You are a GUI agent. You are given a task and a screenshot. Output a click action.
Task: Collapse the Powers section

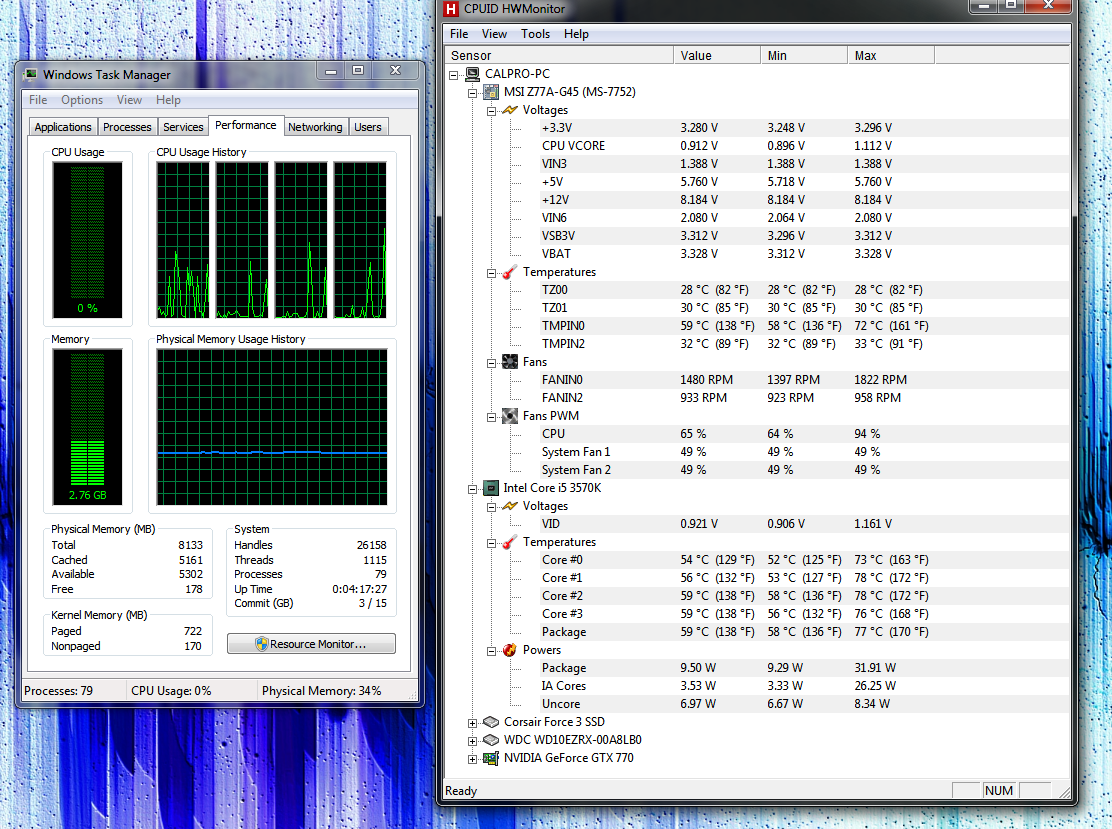[491, 652]
